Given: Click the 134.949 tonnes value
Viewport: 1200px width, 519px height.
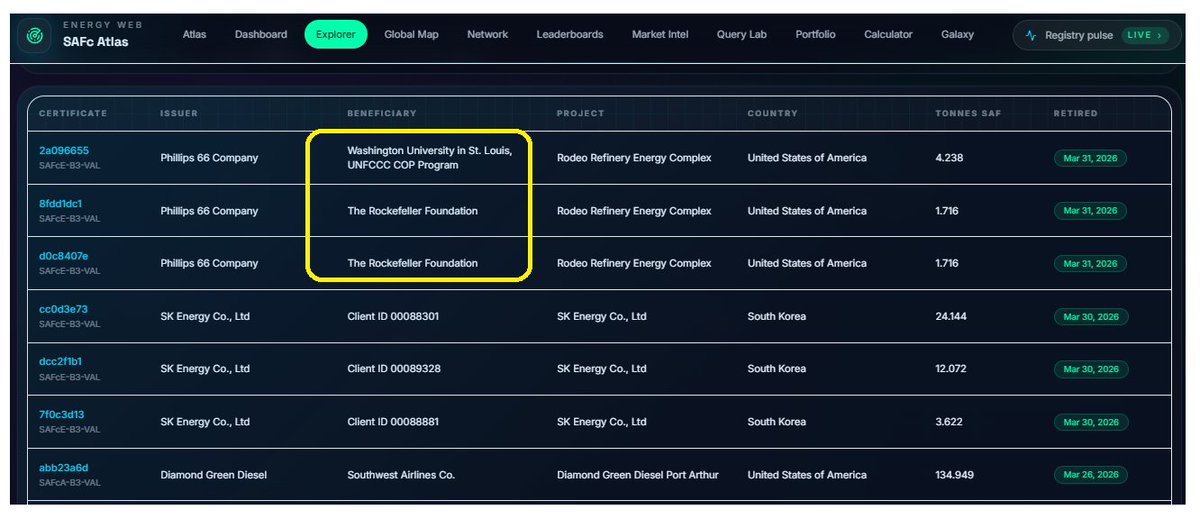Looking at the screenshot, I should coord(954,475).
